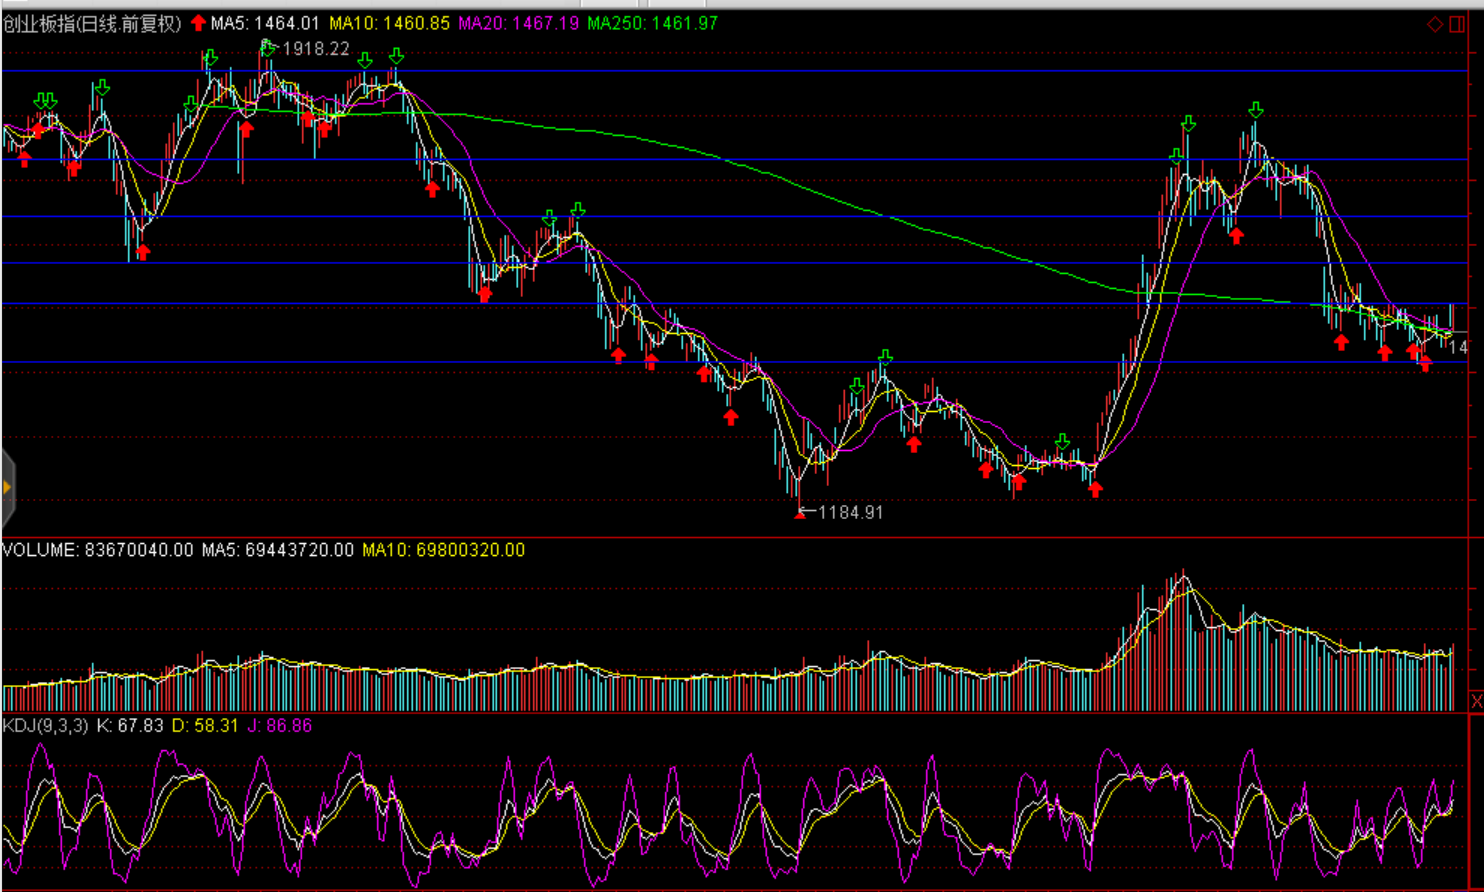Click the 创业板指 chart title label
Screen dimensions: 1484x892
point(92,23)
